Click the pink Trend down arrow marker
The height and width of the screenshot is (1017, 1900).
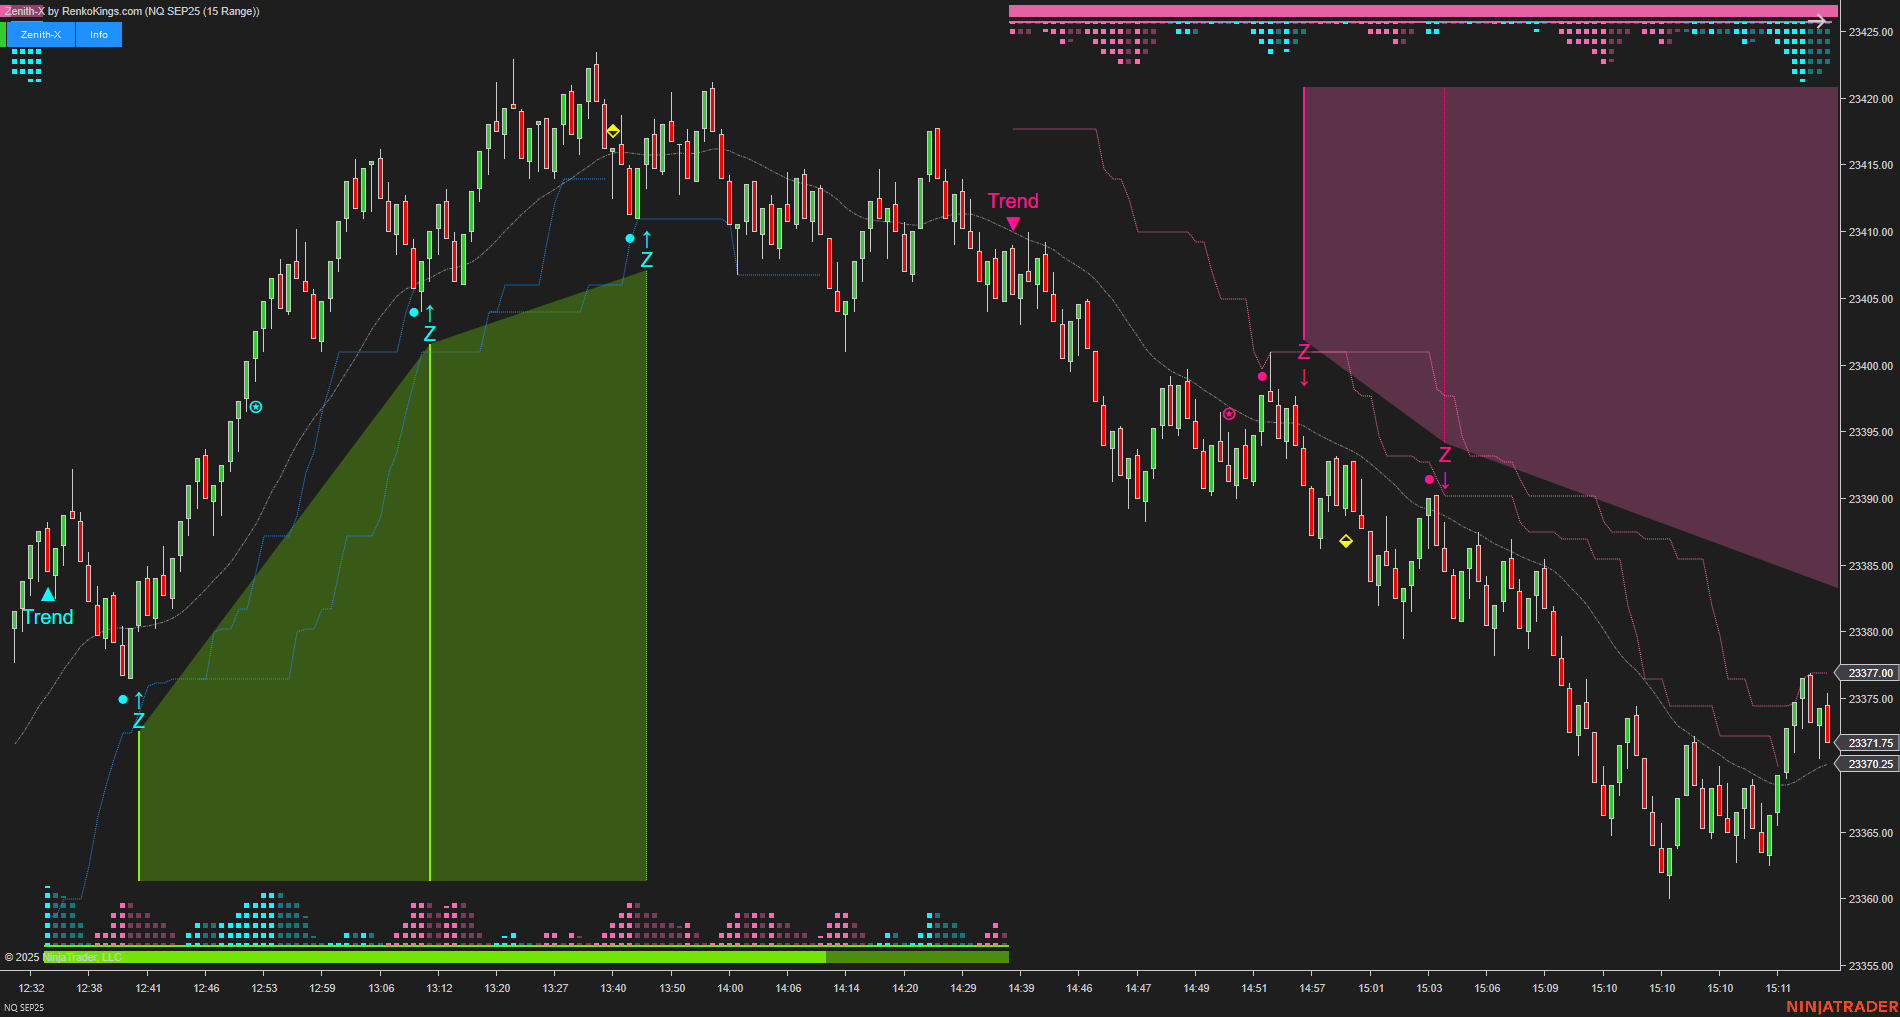pos(1013,218)
